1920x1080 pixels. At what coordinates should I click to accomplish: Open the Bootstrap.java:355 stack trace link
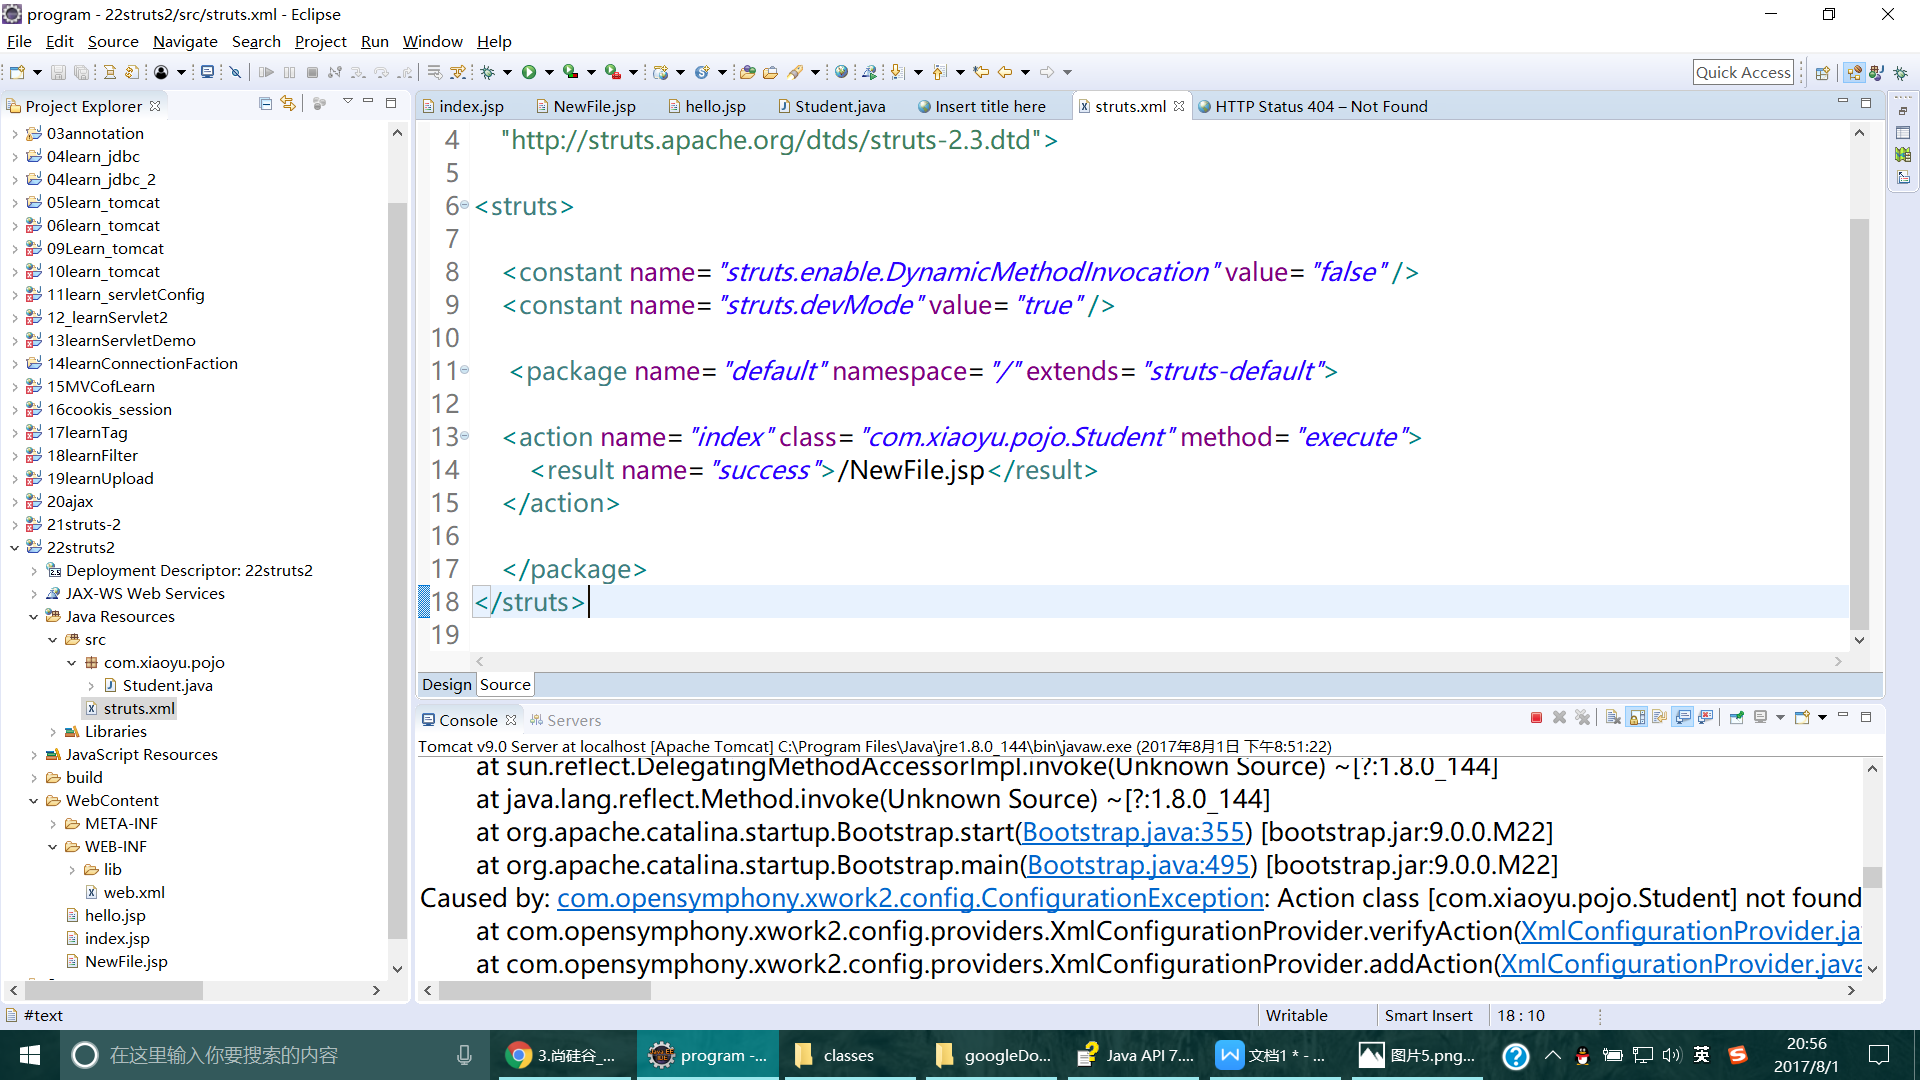coord(1133,831)
